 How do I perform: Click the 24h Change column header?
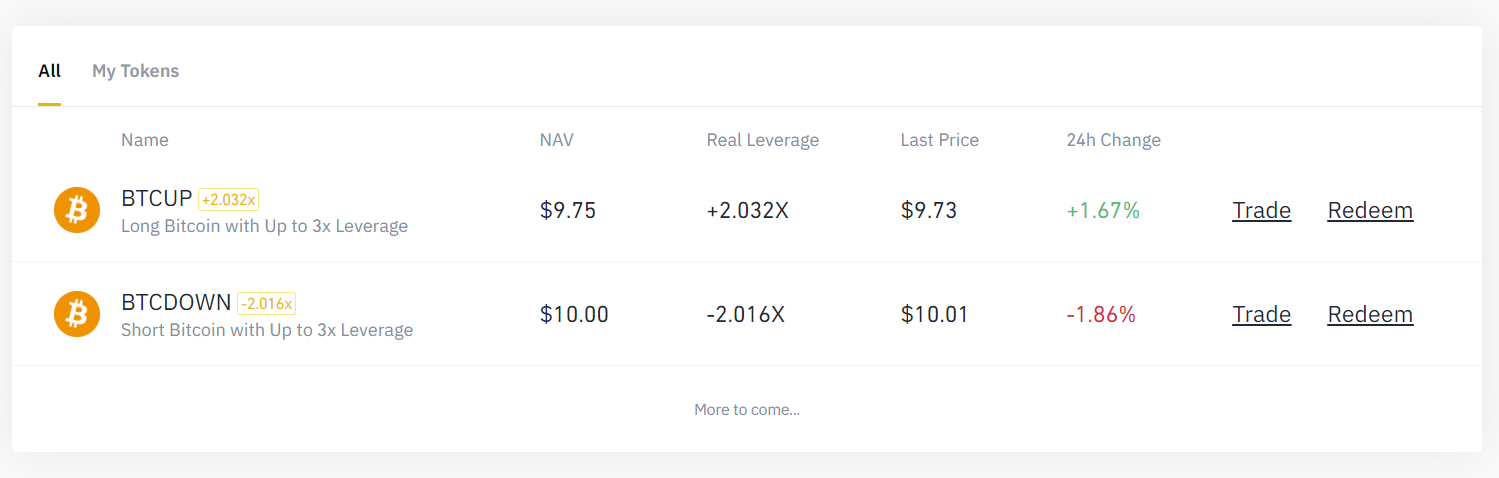click(x=1113, y=140)
